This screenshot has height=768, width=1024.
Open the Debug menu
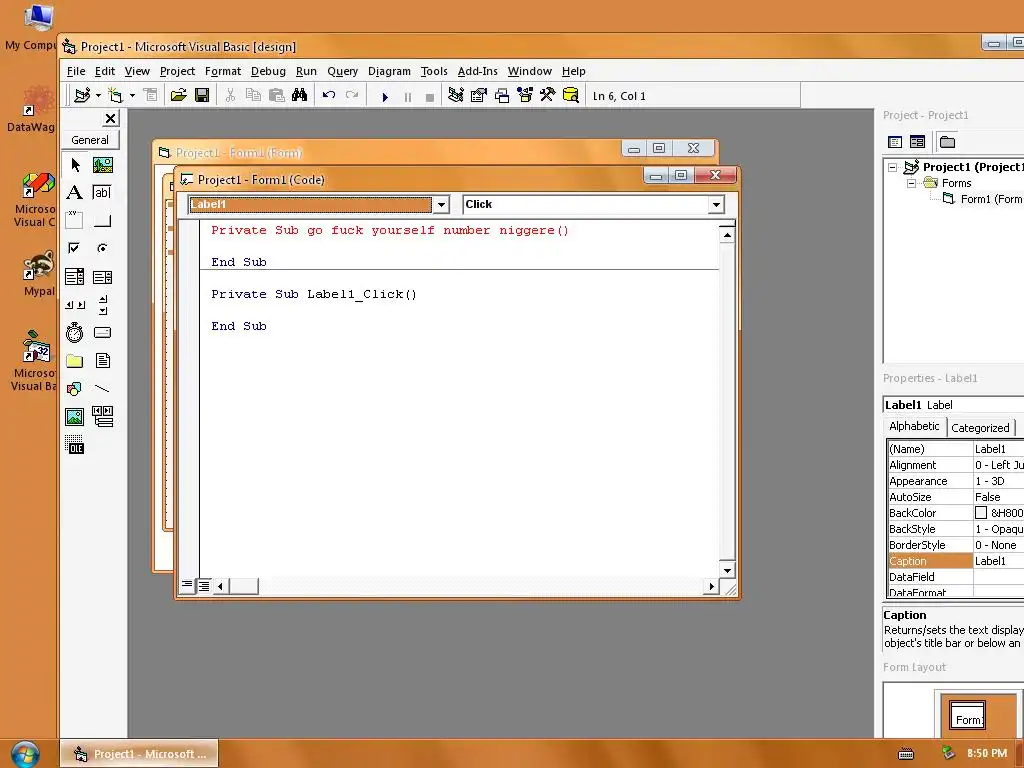[x=268, y=71]
